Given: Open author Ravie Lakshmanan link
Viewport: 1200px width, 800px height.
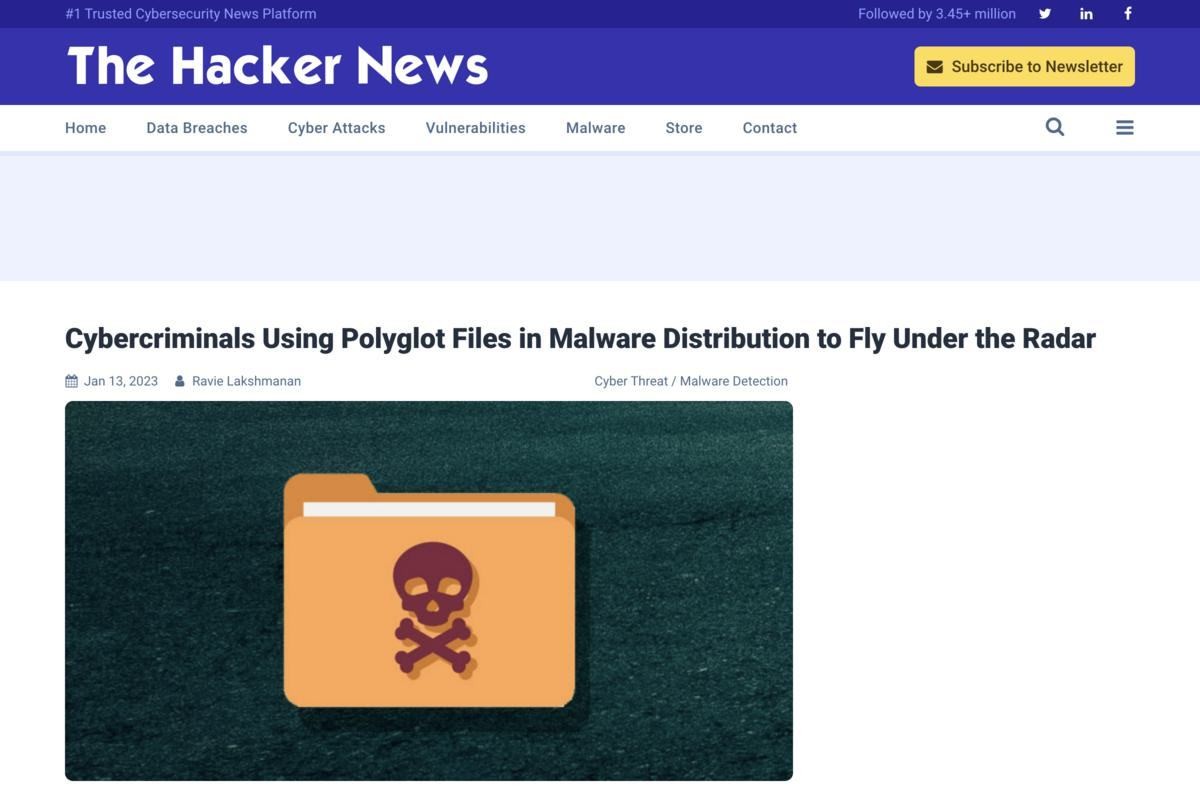Looking at the screenshot, I should point(246,381).
